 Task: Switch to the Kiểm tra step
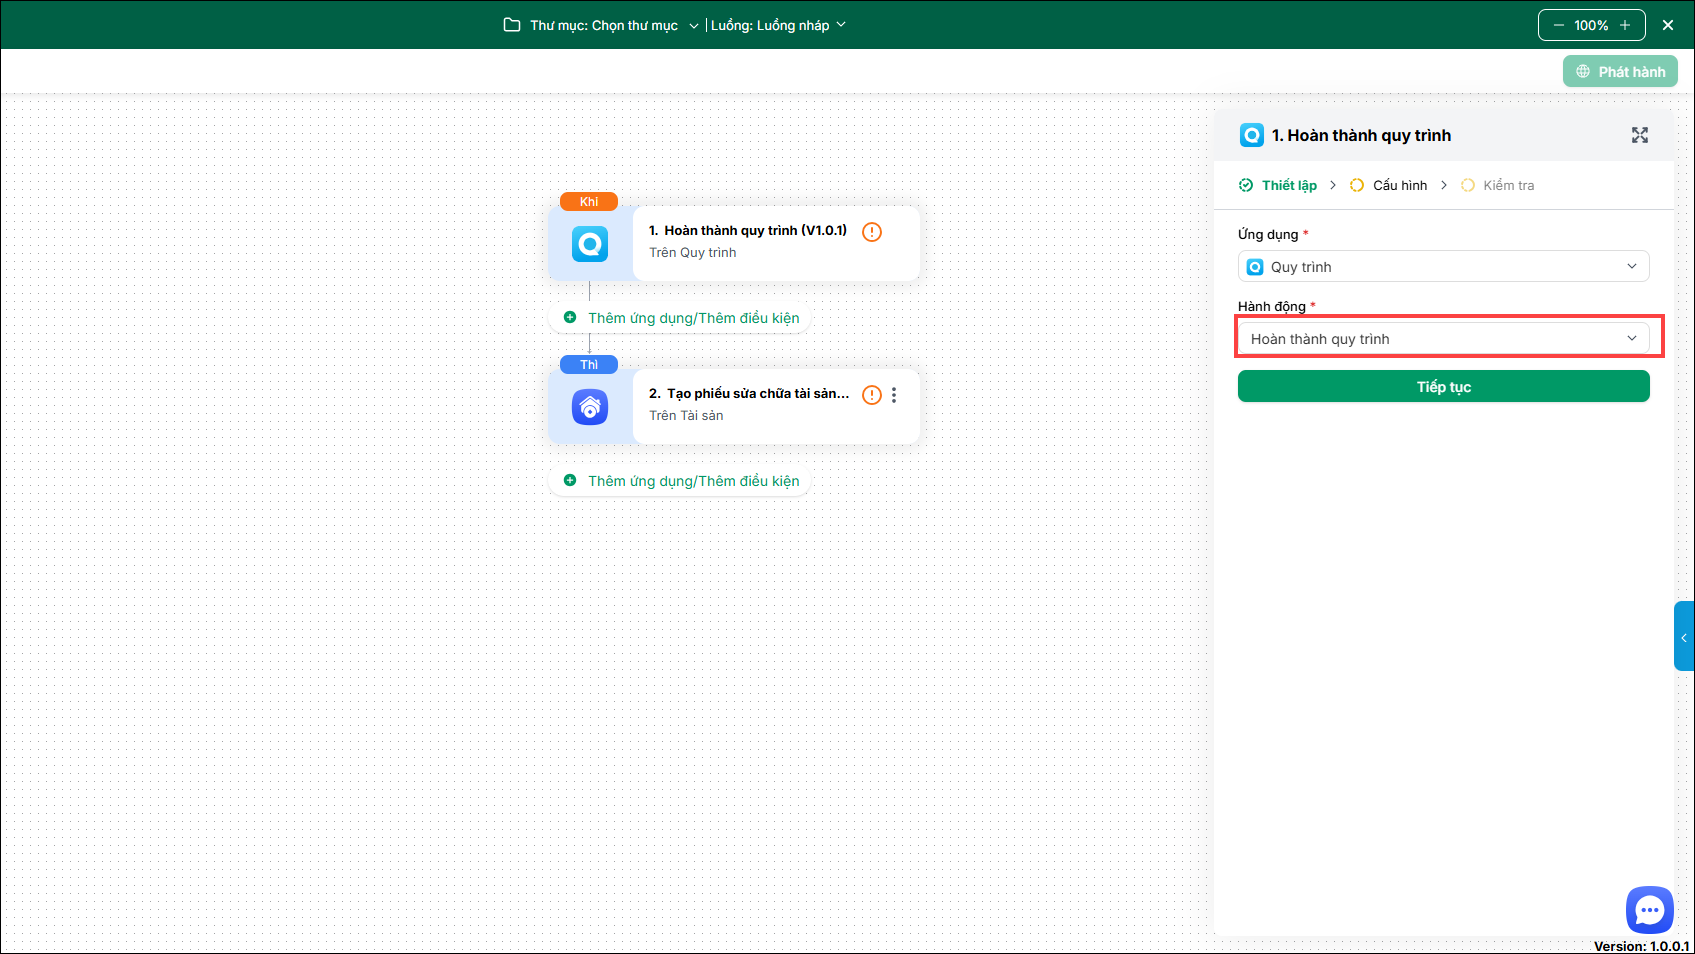(1507, 185)
